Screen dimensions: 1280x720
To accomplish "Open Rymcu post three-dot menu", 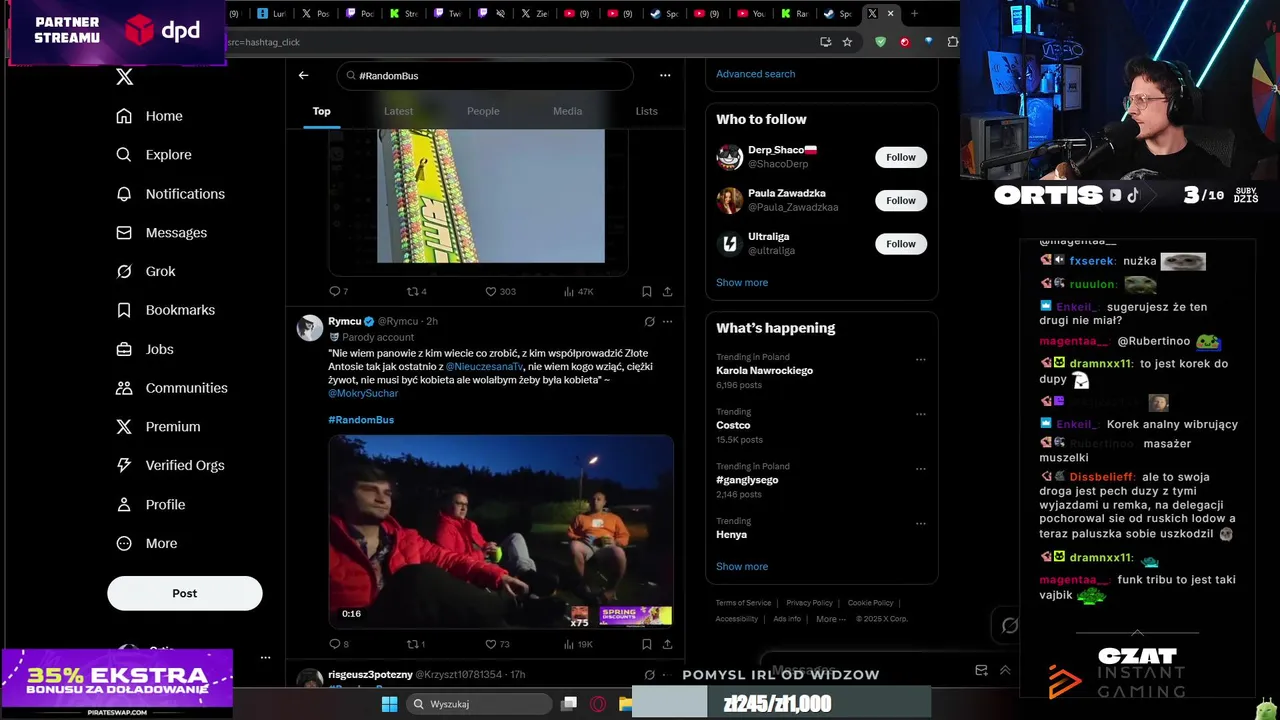I will pyautogui.click(x=667, y=321).
